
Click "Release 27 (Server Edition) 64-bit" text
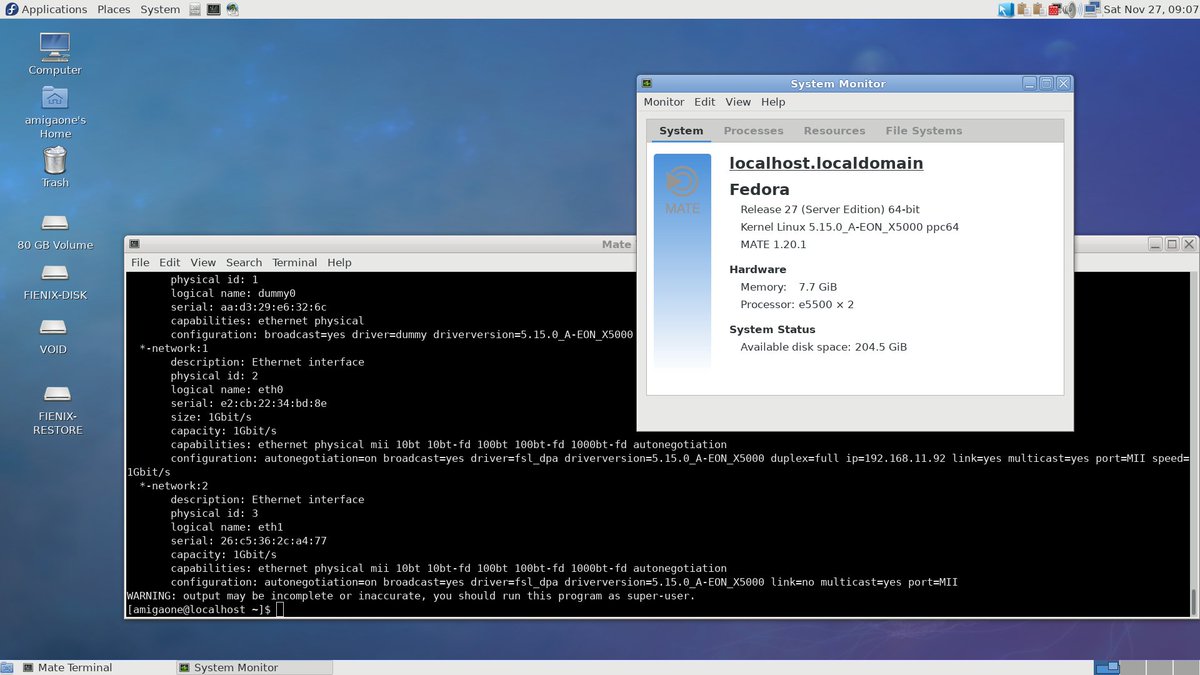coord(830,209)
